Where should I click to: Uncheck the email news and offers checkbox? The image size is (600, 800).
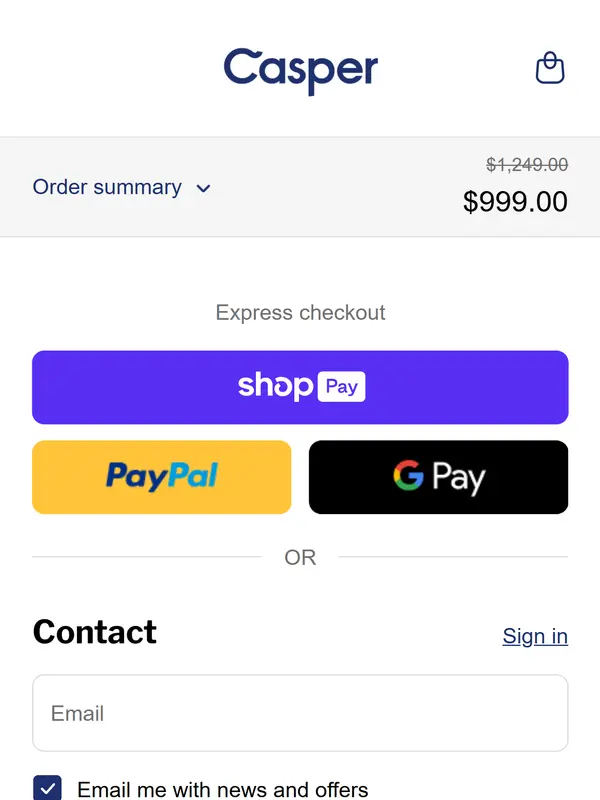(47, 788)
